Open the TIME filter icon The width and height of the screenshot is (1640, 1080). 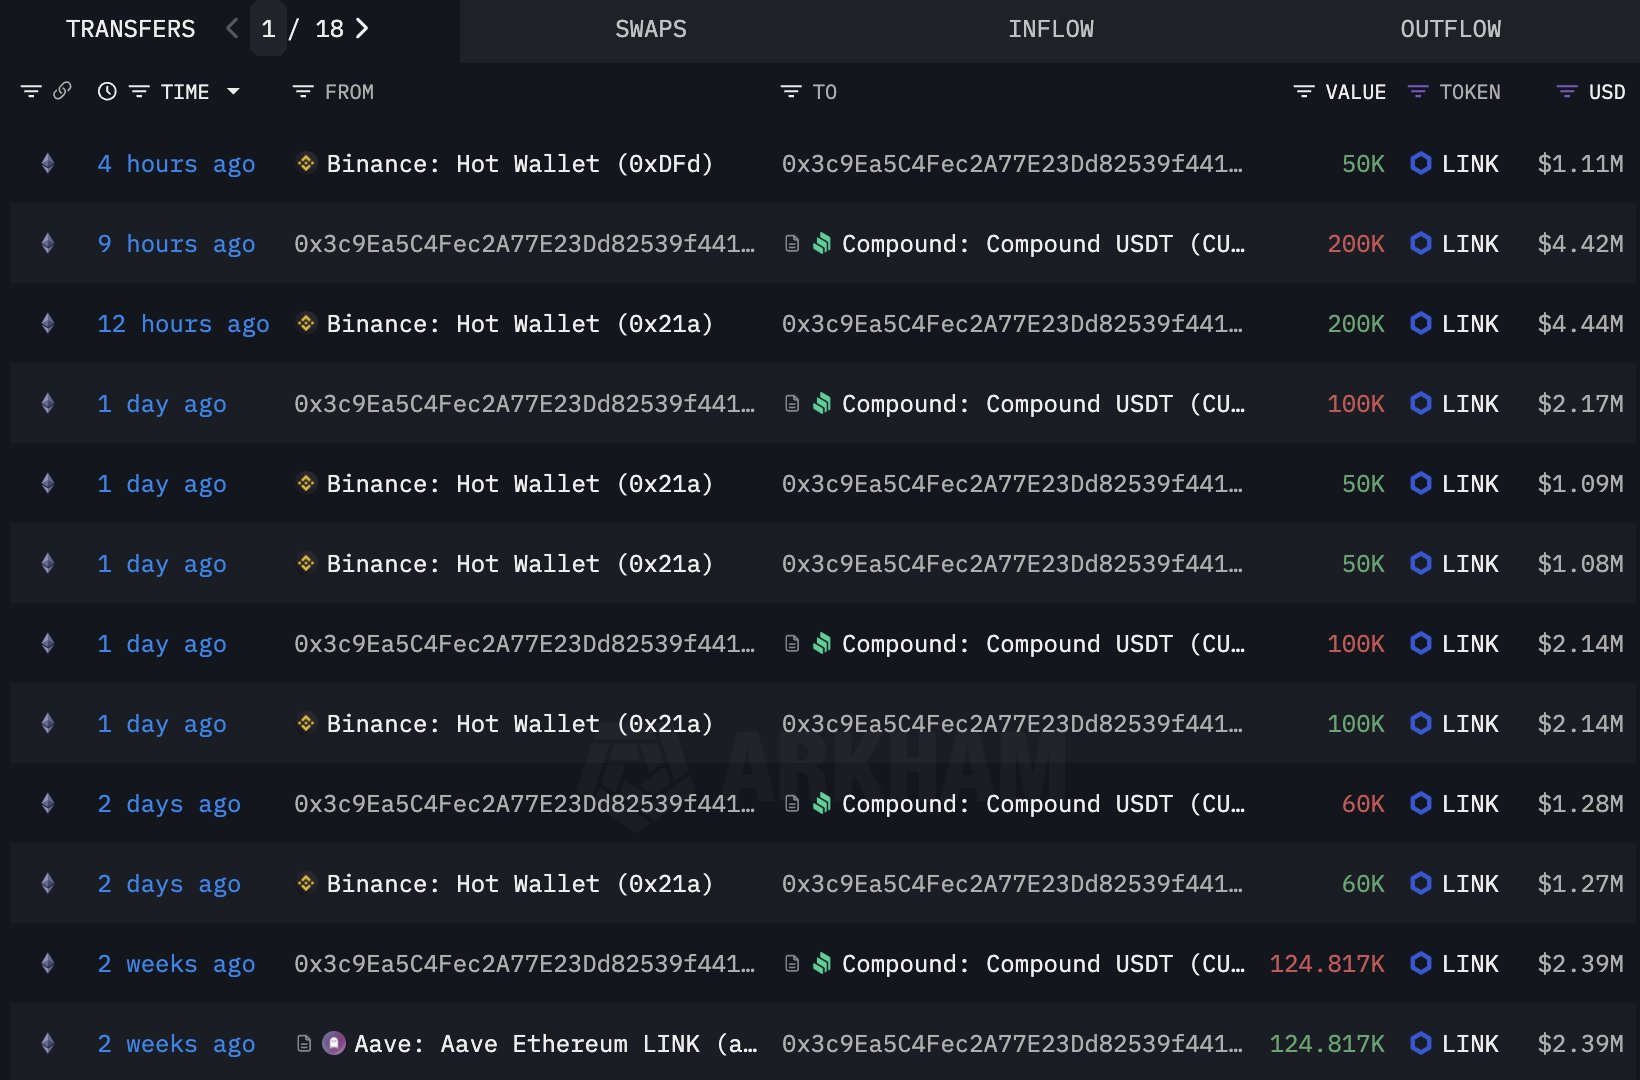pos(139,92)
